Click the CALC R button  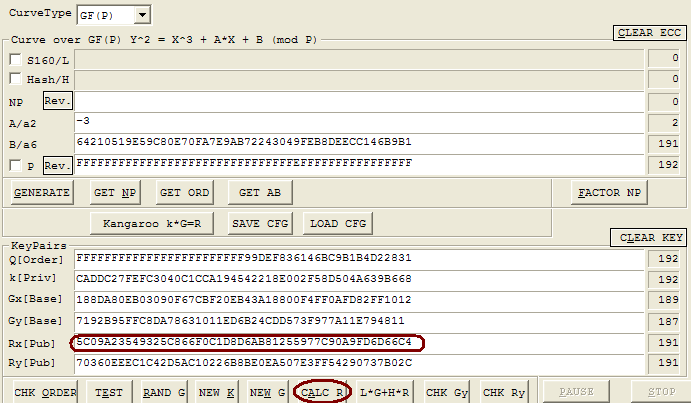322,392
